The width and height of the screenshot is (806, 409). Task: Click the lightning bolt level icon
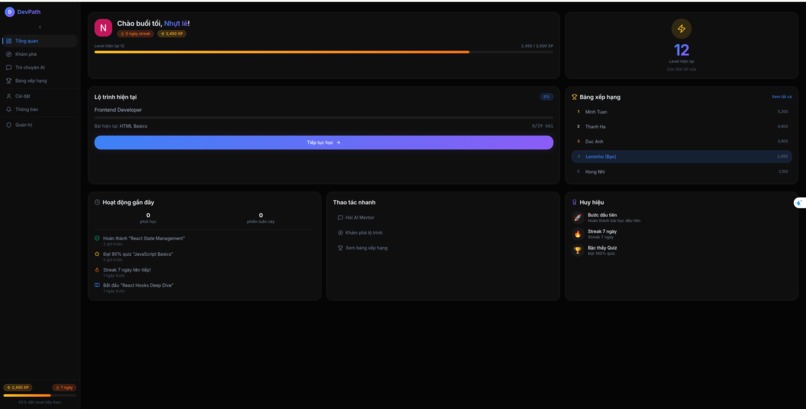click(x=681, y=29)
